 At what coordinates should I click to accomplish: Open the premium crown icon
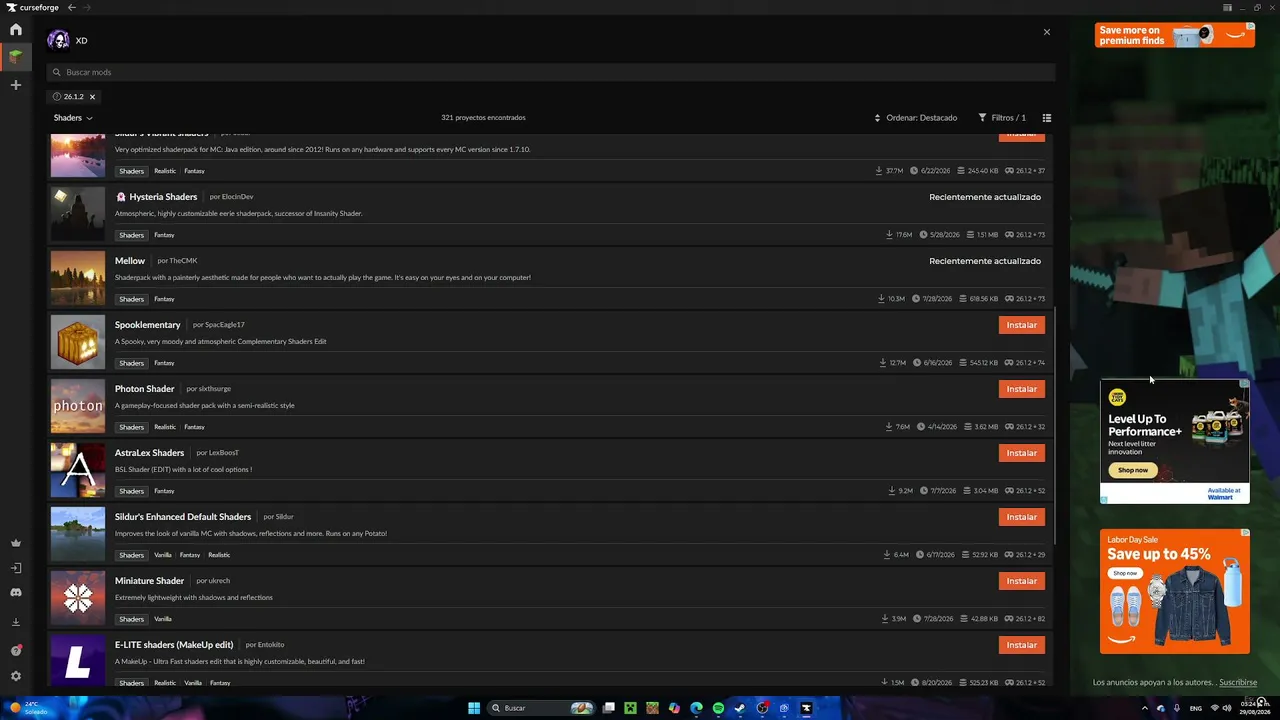[x=15, y=543]
